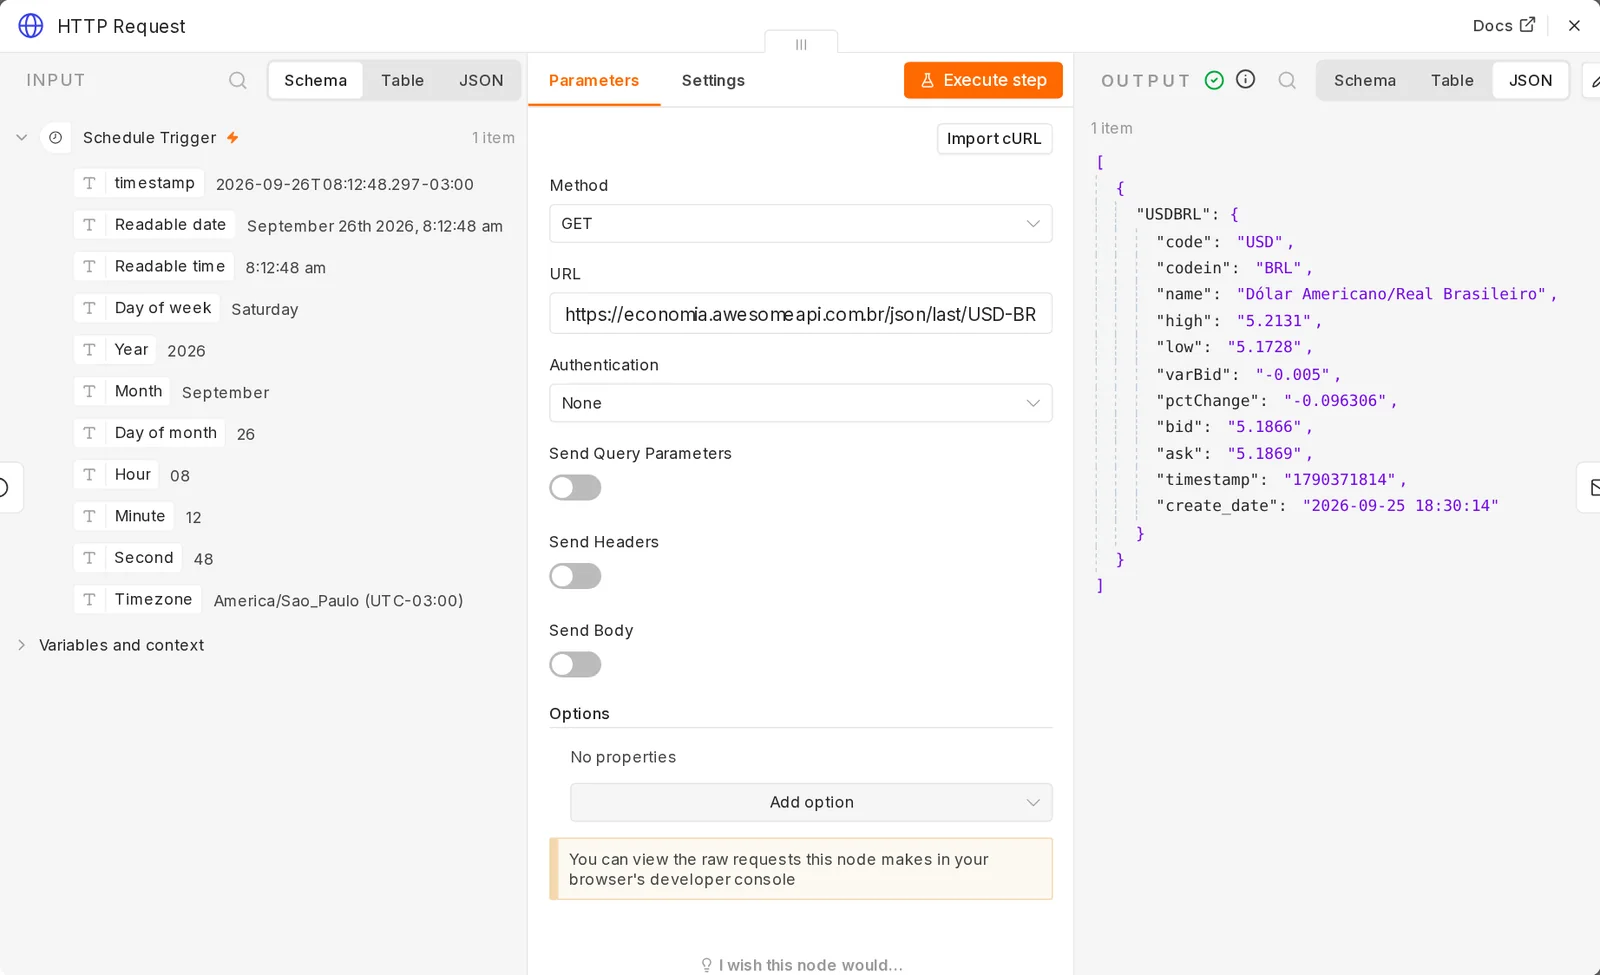Select input JSON view tab
Screen dimensions: 1600x975
point(481,80)
